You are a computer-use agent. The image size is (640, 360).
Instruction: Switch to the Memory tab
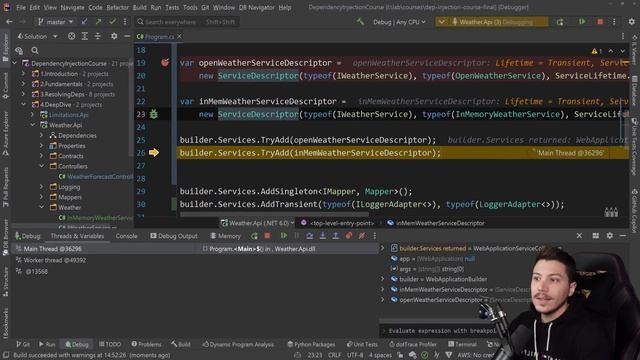tap(225, 236)
